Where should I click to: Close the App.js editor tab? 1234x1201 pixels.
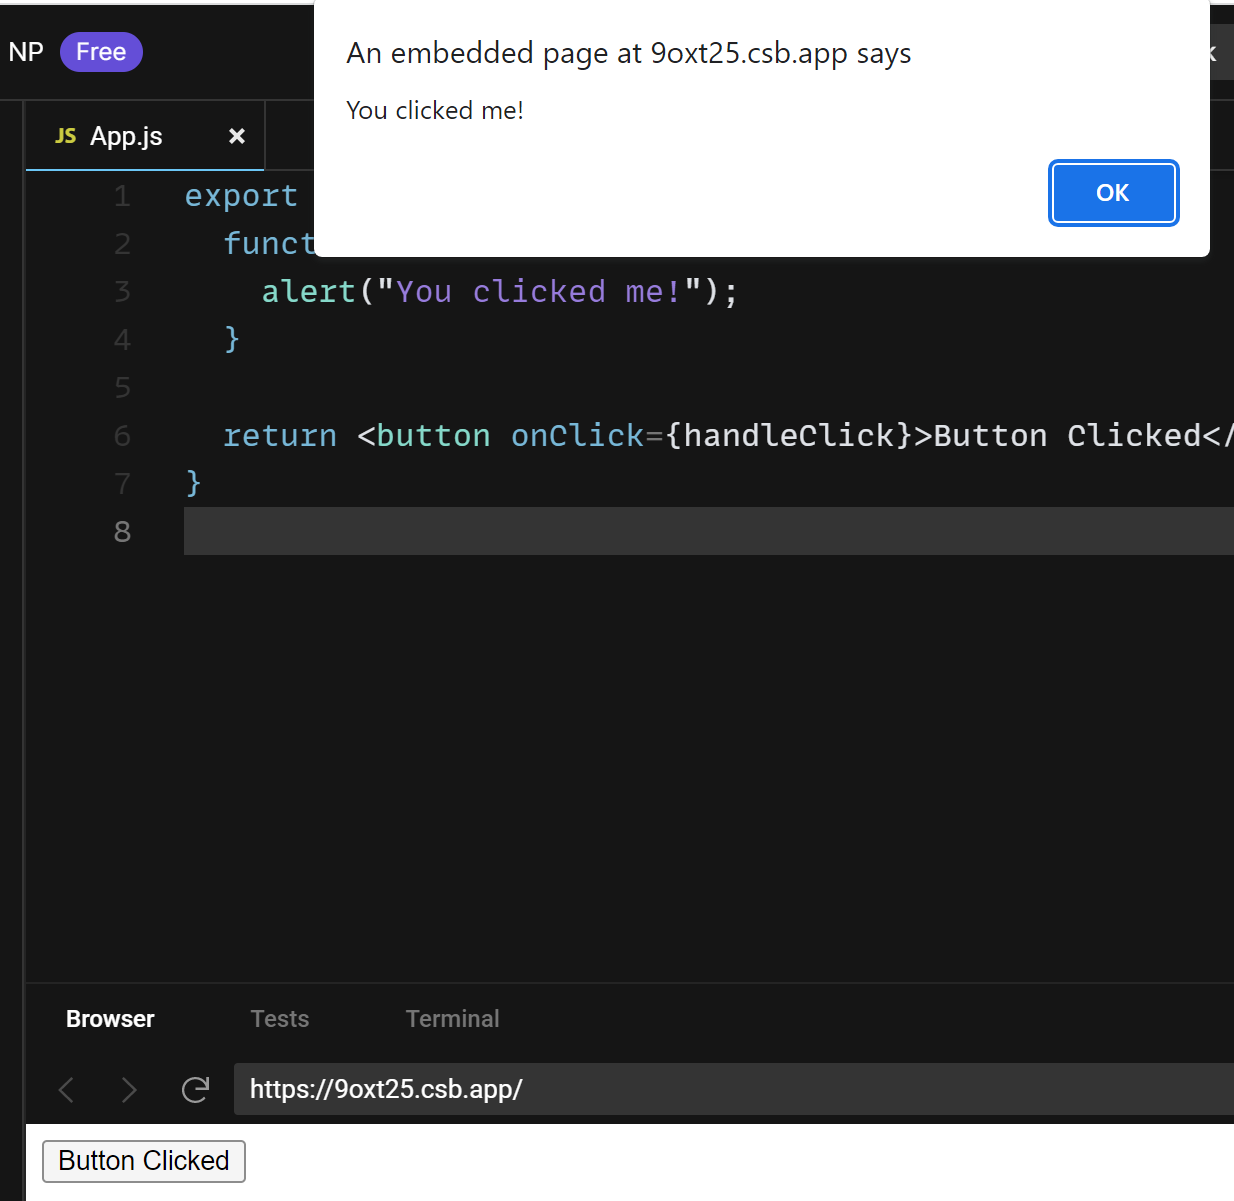tap(237, 136)
